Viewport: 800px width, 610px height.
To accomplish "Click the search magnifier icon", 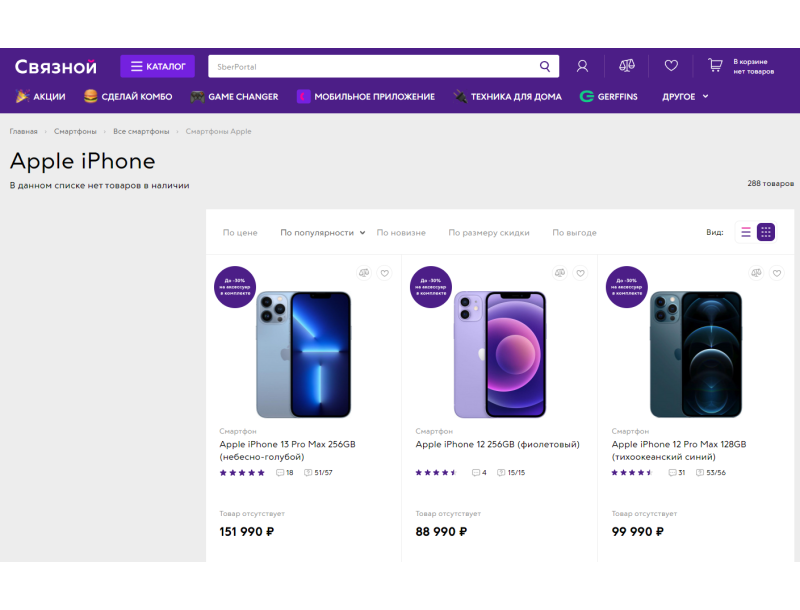I will click(545, 67).
